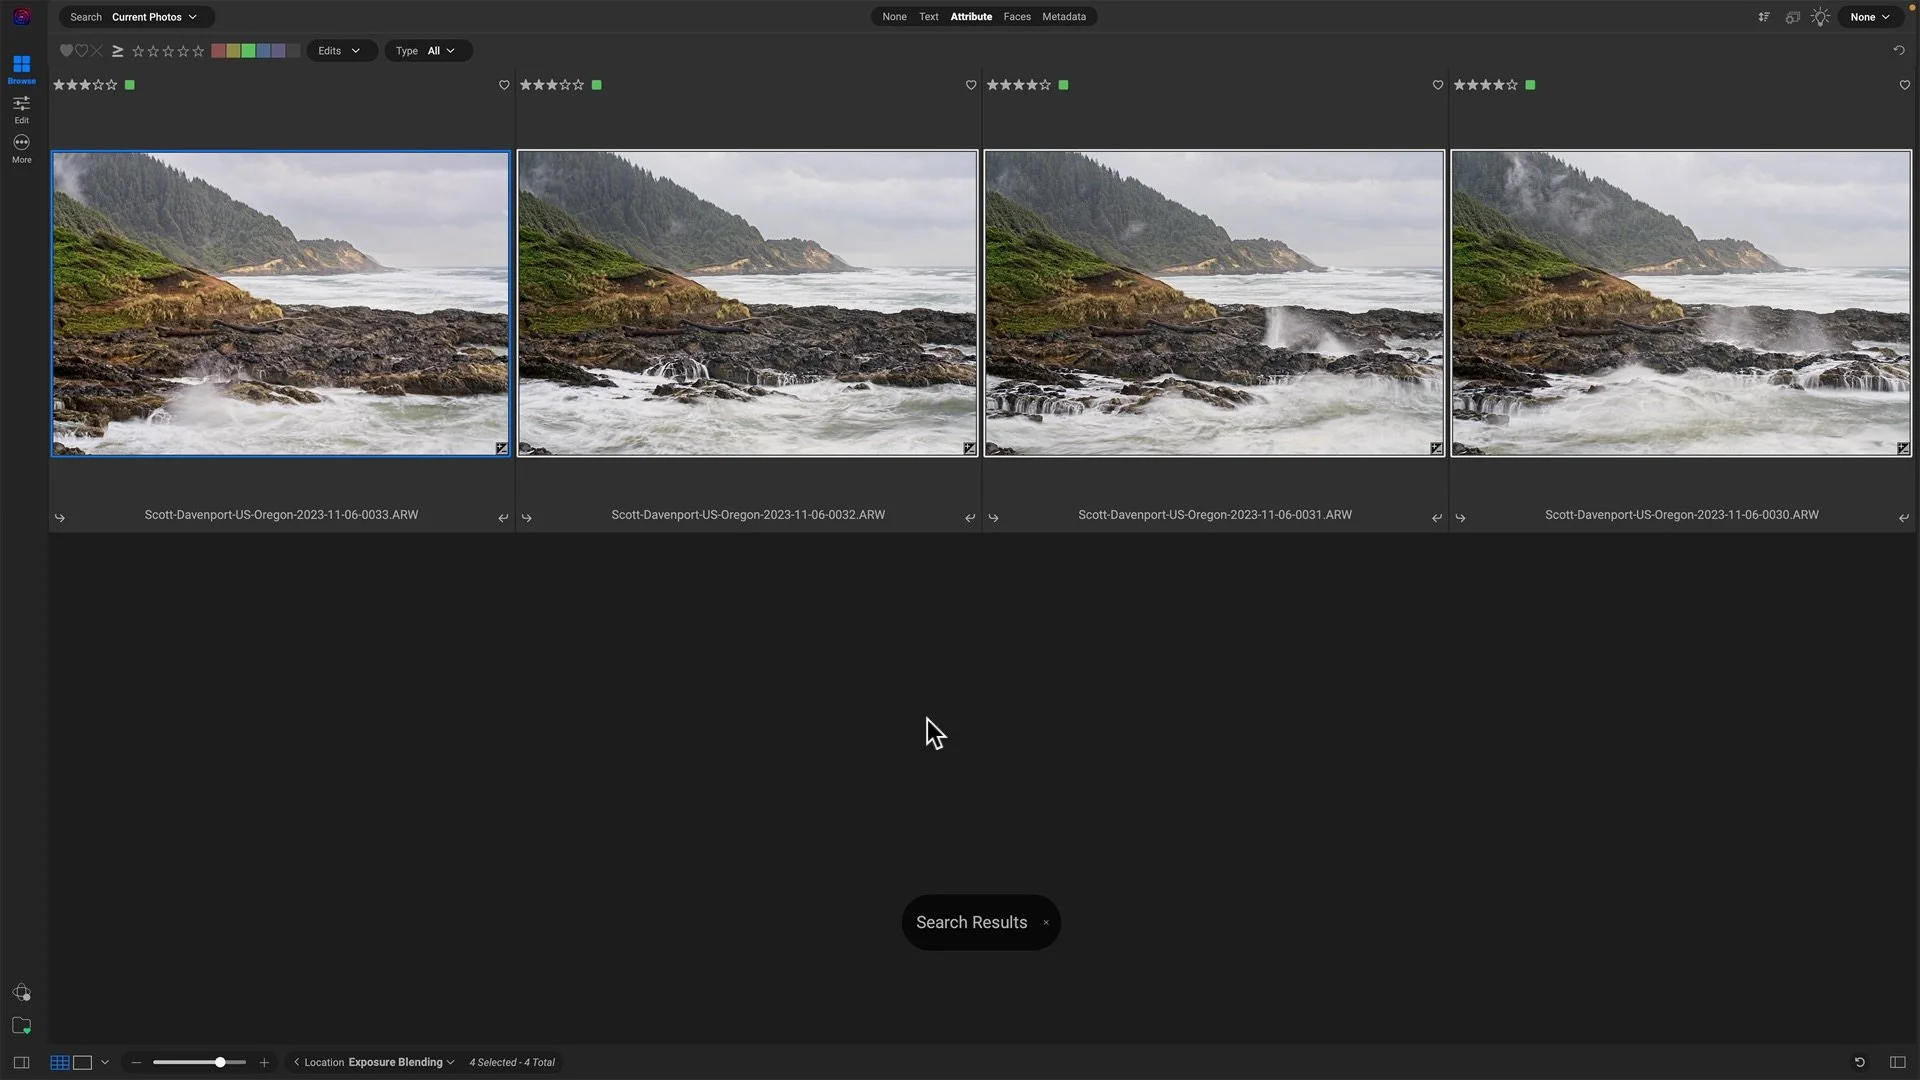The image size is (1920, 1080).
Task: Click the reset history icon at bottom right
Action: pos(1858,1063)
